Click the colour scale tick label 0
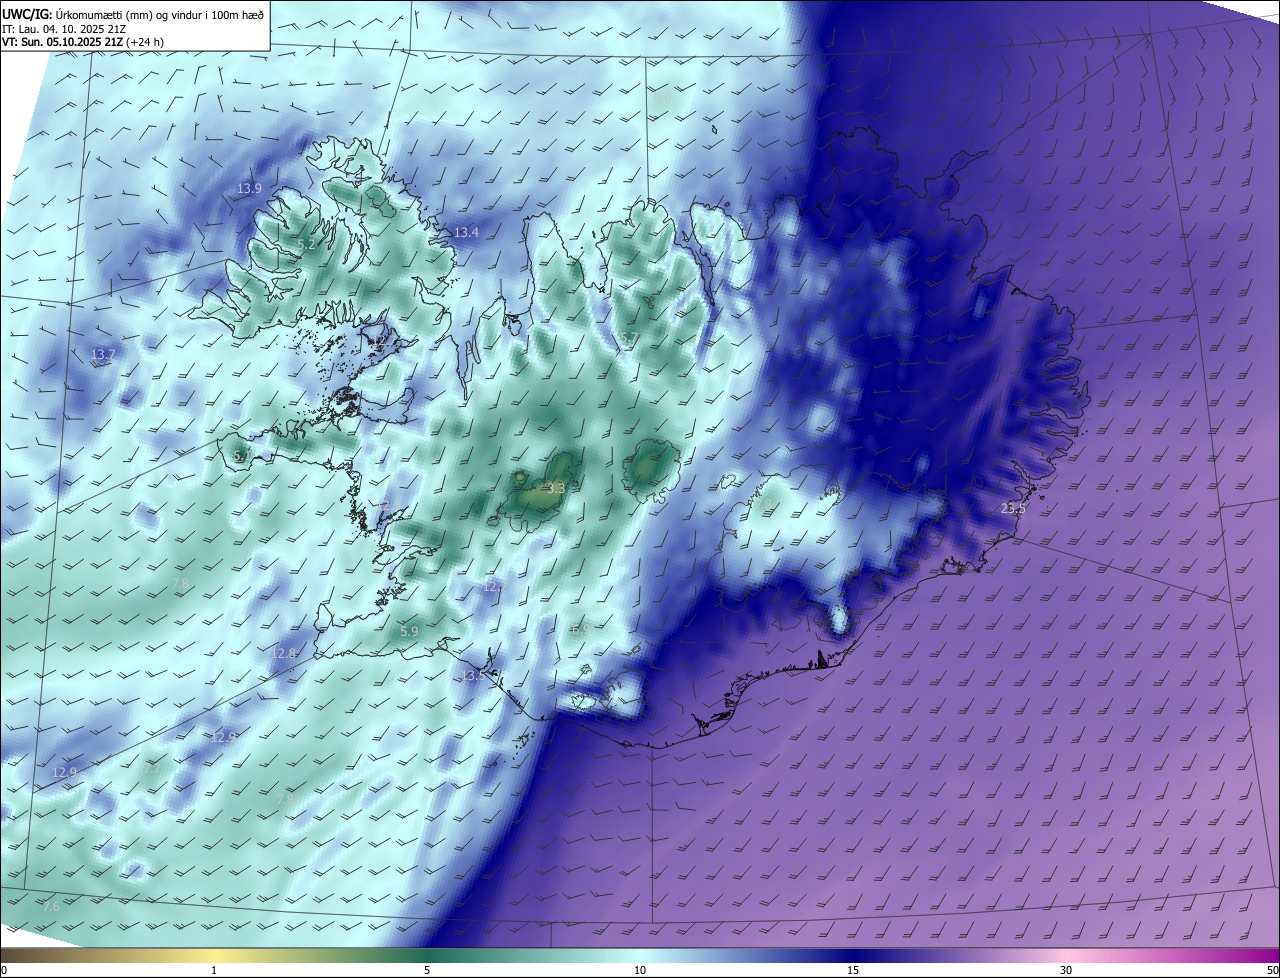This screenshot has height=978, width=1280. (x=4, y=970)
